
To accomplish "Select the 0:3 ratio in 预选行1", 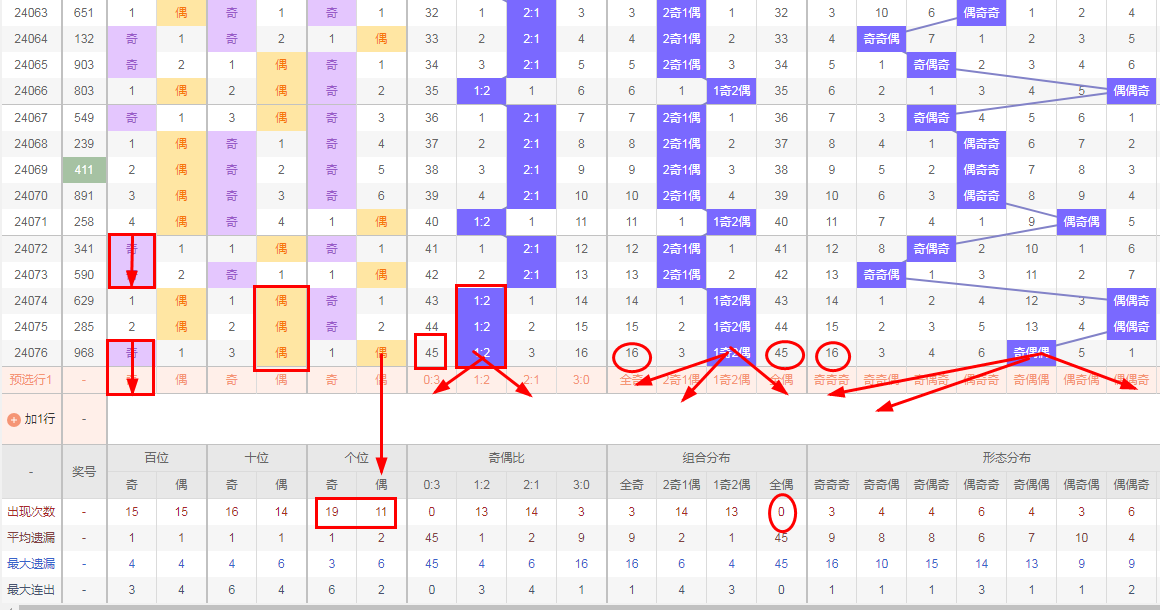I will coord(432,379).
